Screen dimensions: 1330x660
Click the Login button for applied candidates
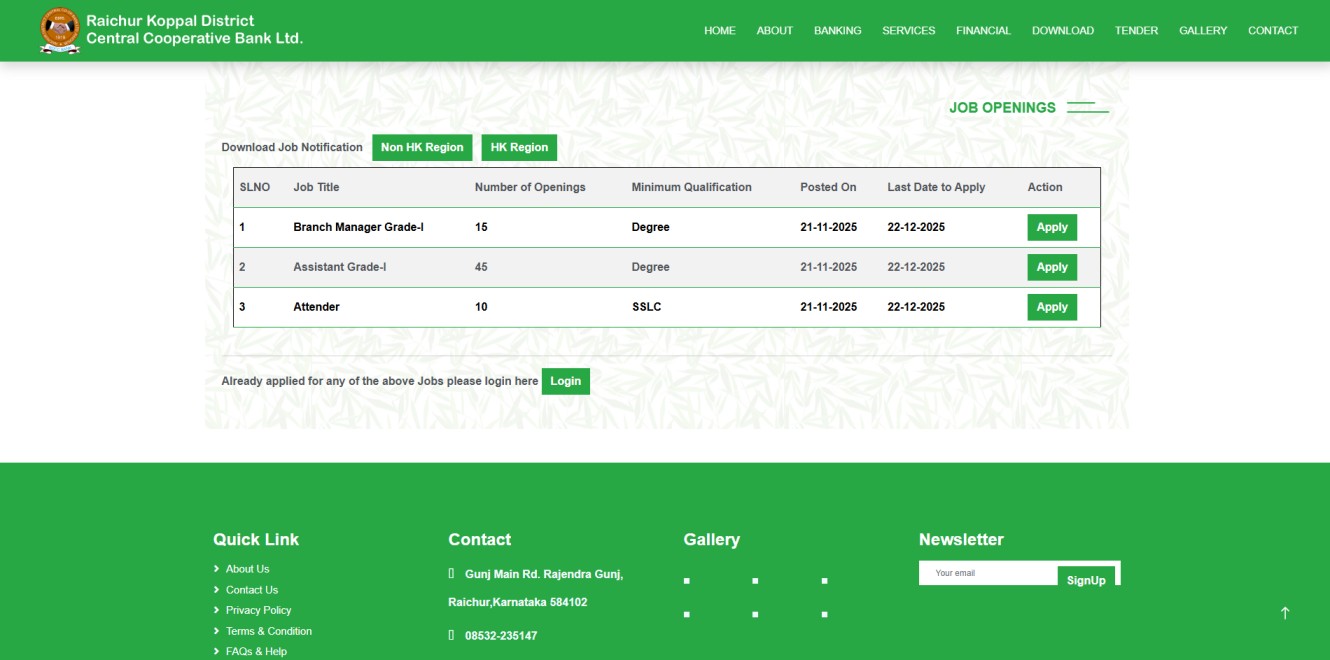pos(565,381)
